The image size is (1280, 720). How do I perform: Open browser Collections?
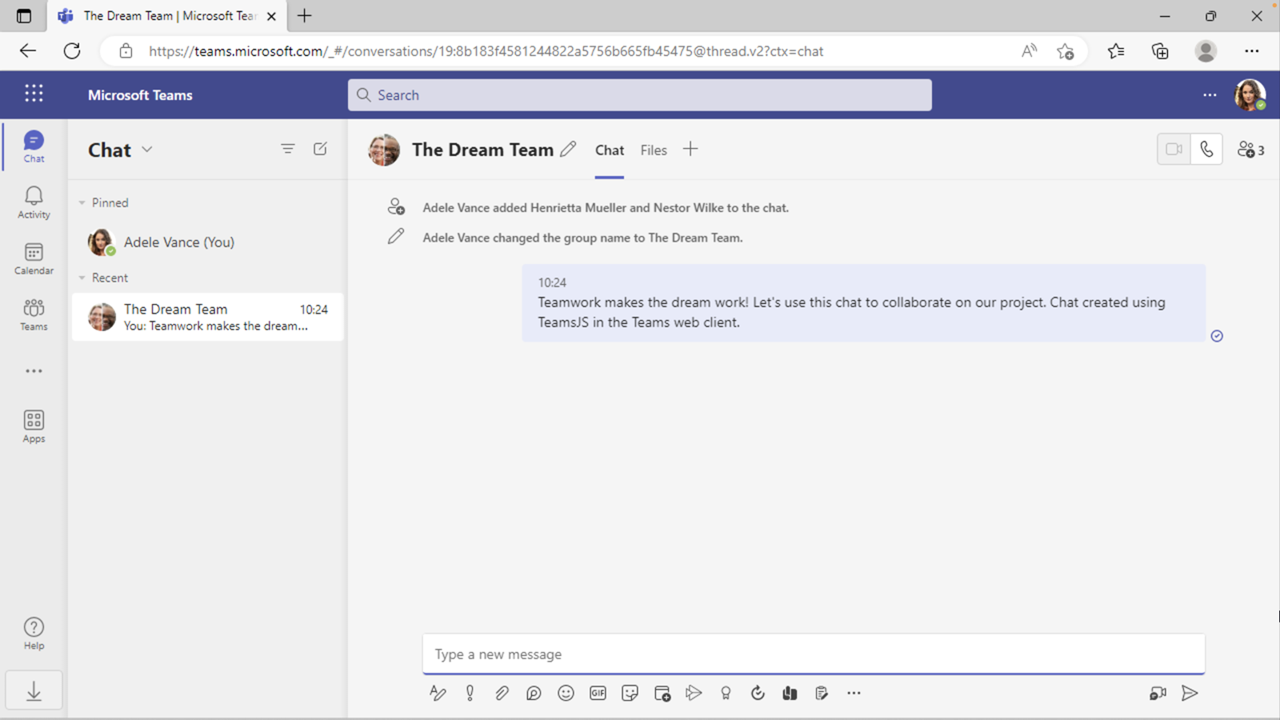(x=1160, y=51)
